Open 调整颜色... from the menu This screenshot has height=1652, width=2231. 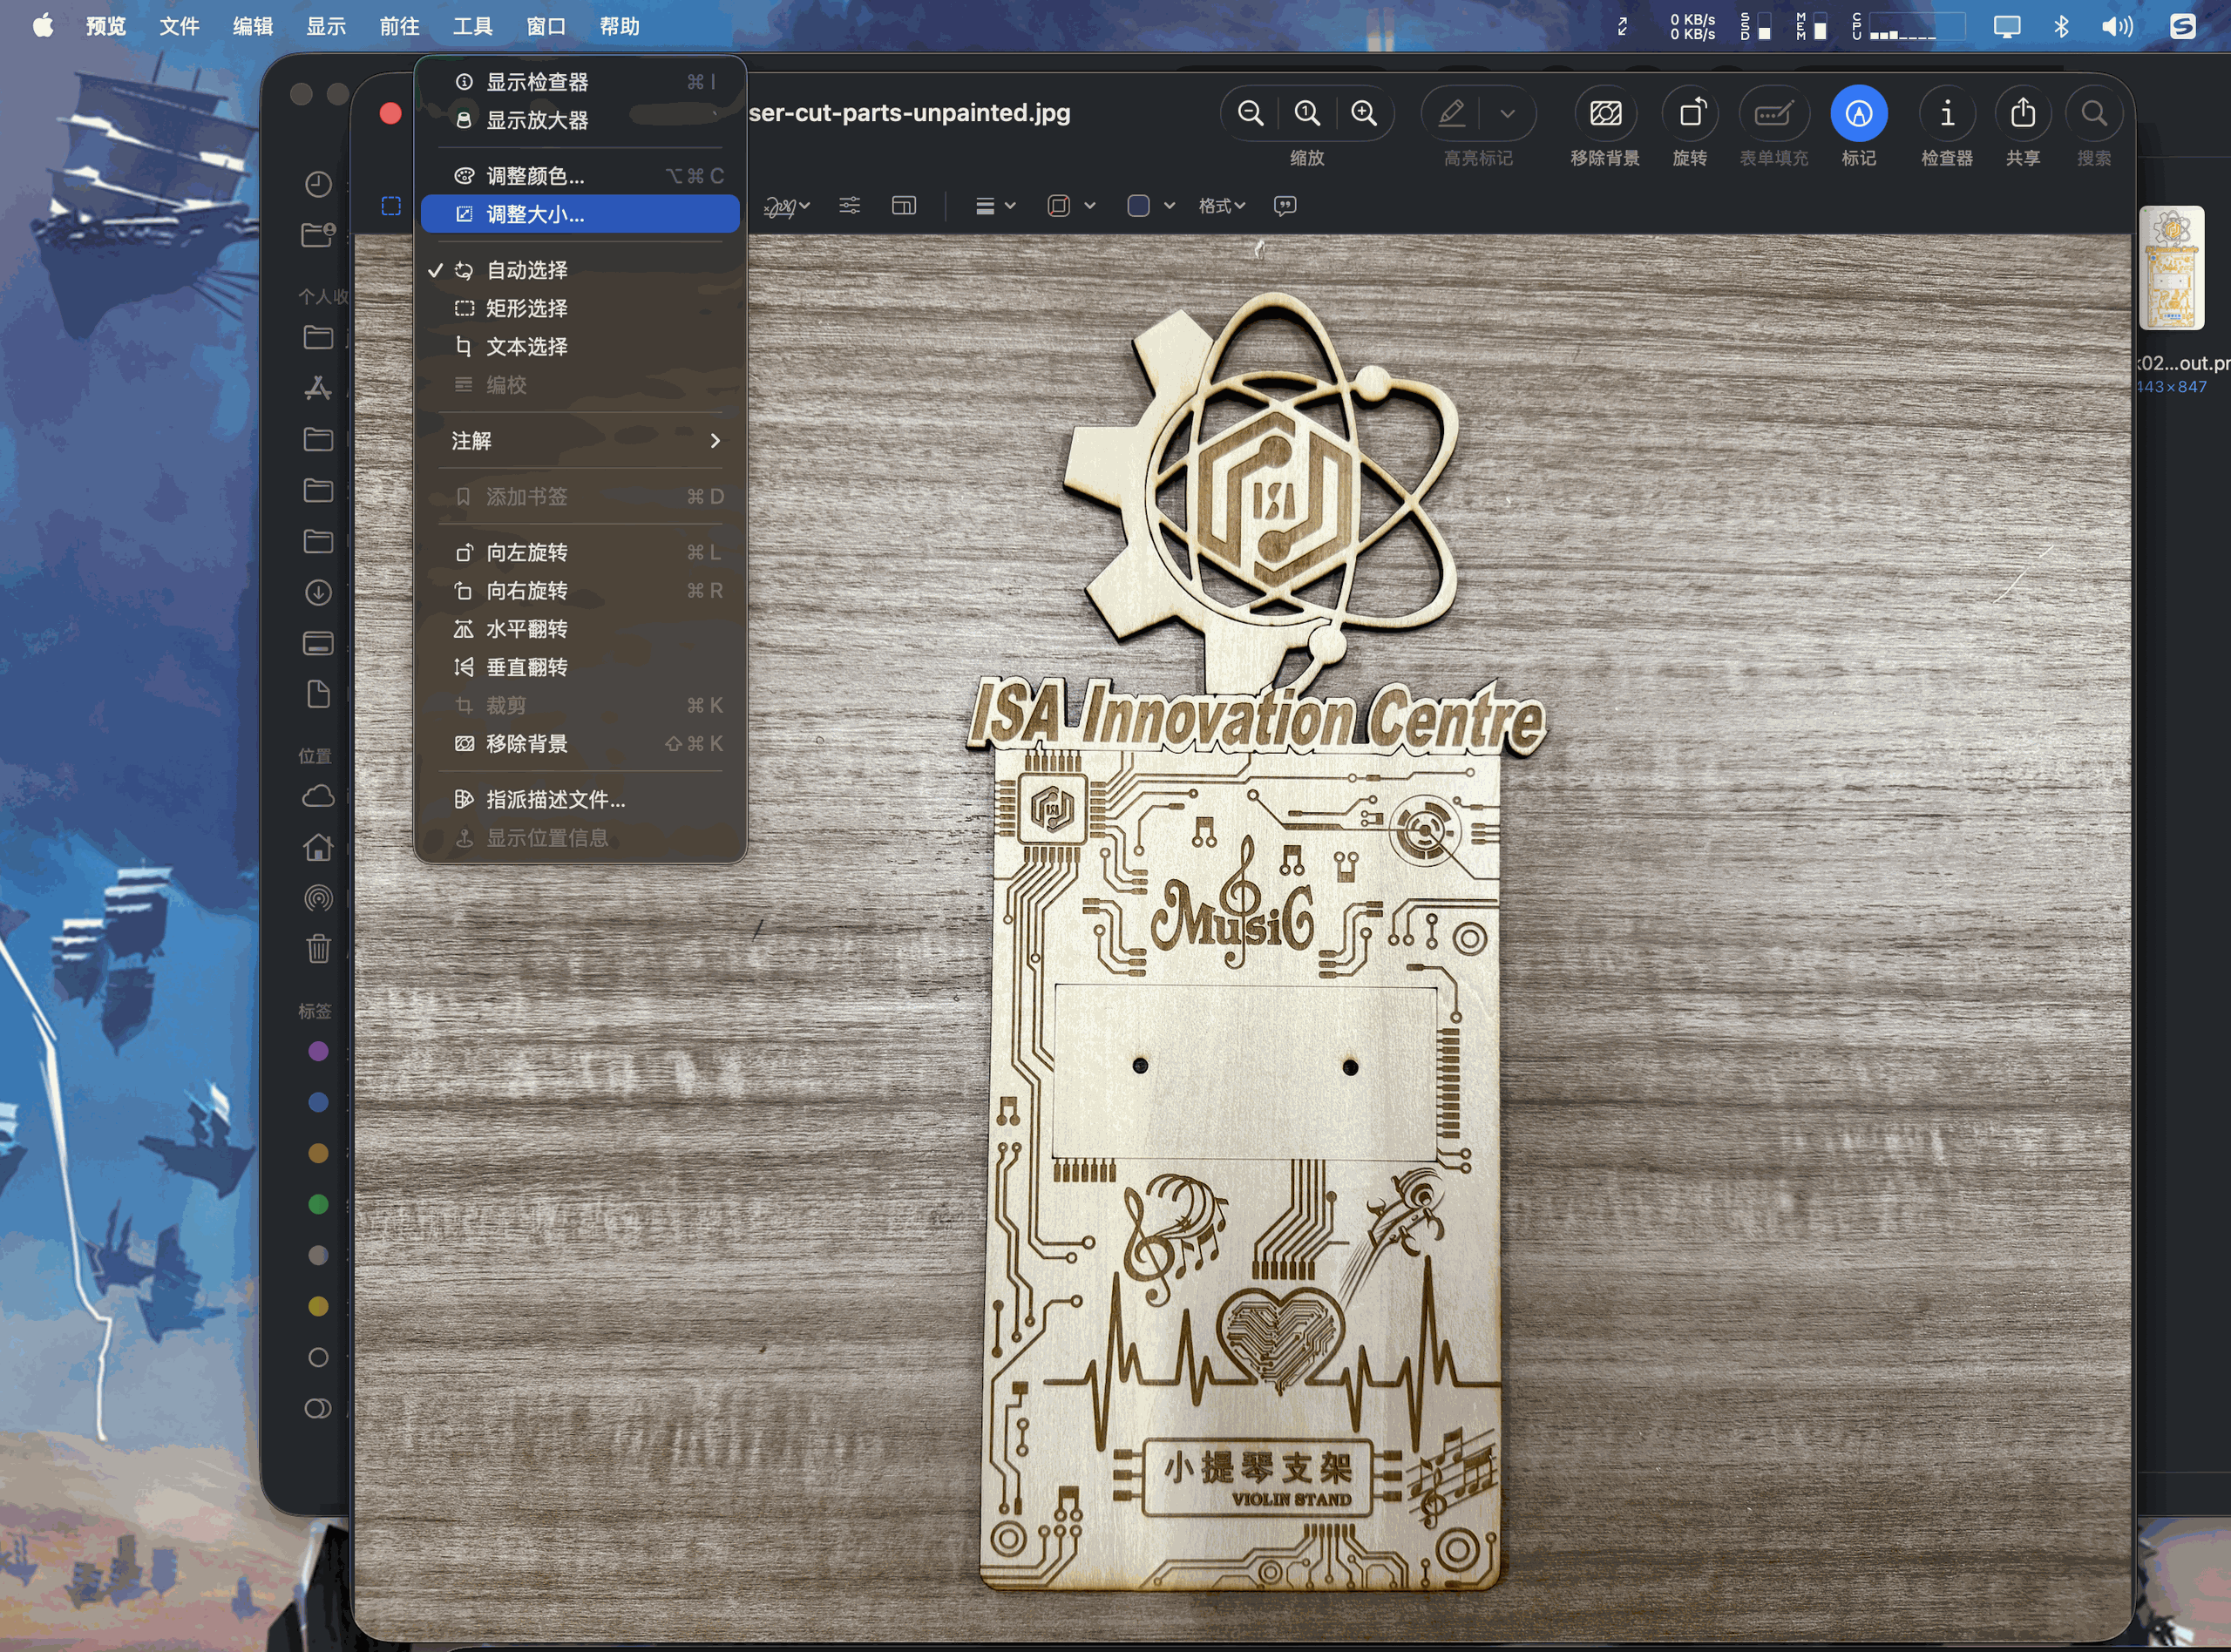click(x=580, y=176)
